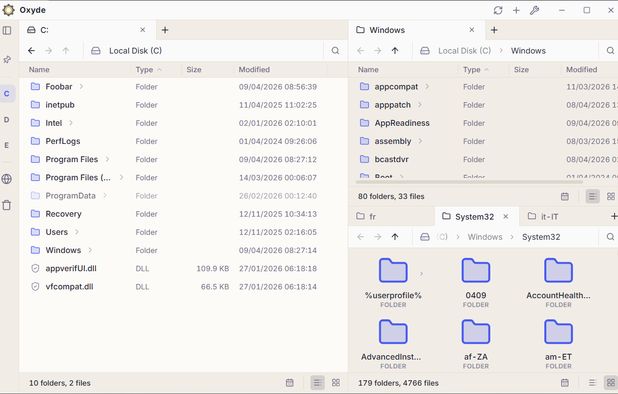Add a new tab next to C:

click(165, 30)
